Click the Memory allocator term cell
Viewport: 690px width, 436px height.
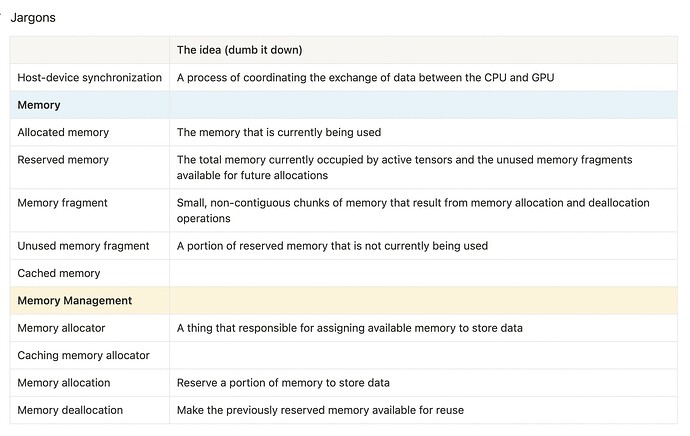click(x=61, y=328)
